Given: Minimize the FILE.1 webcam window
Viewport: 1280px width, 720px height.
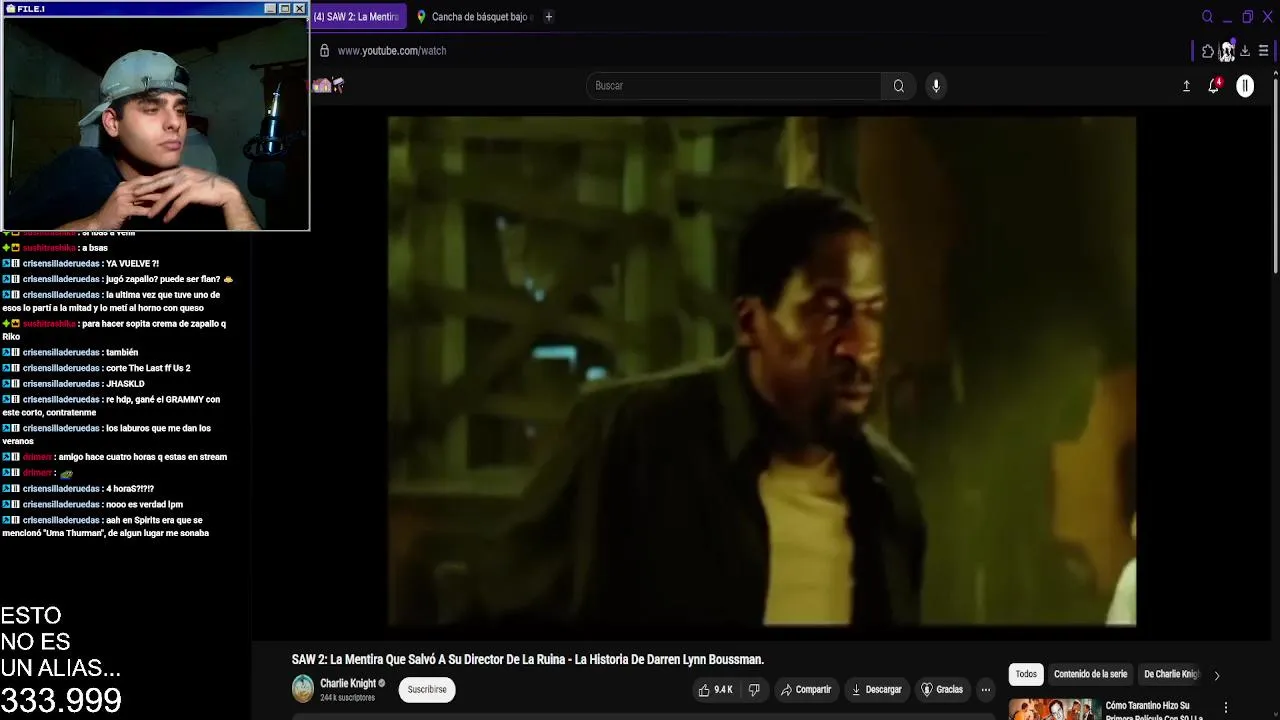Looking at the screenshot, I should click(x=269, y=9).
